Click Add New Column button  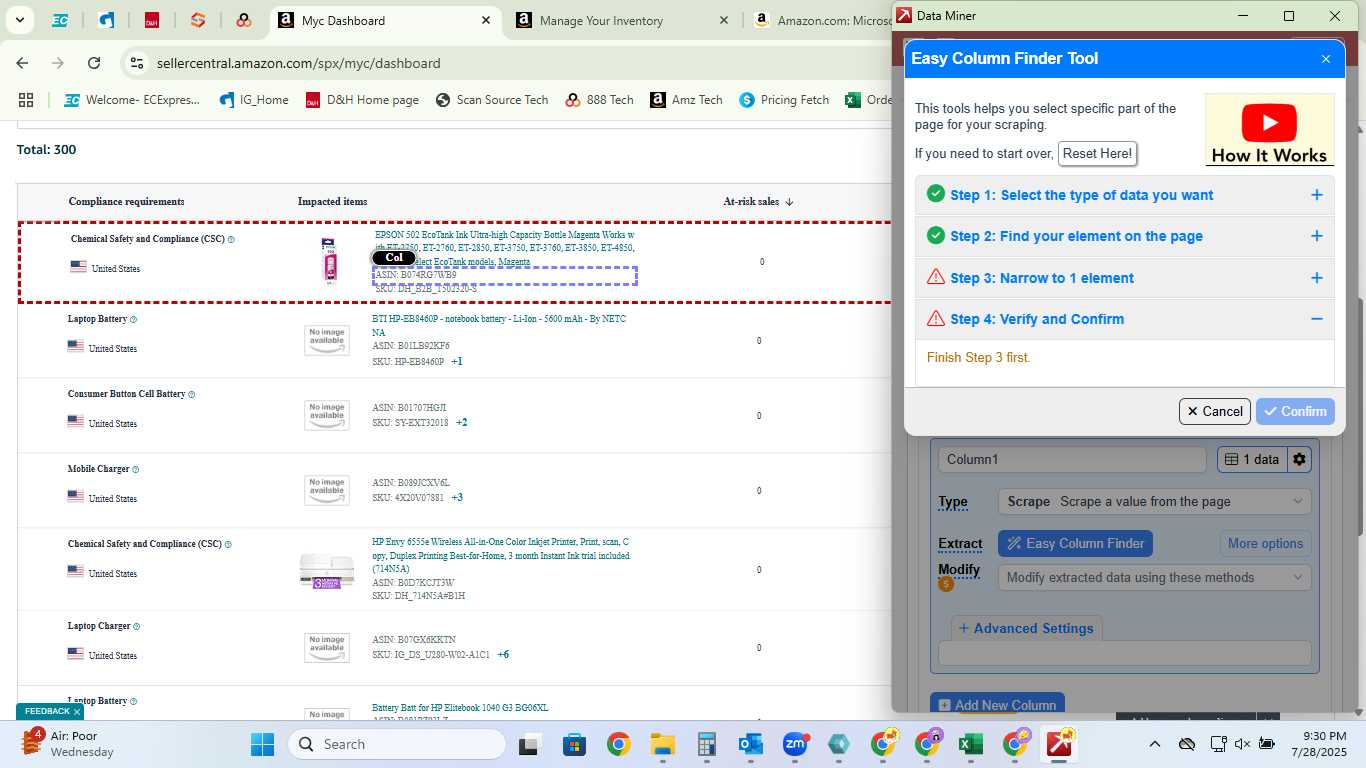pos(997,704)
